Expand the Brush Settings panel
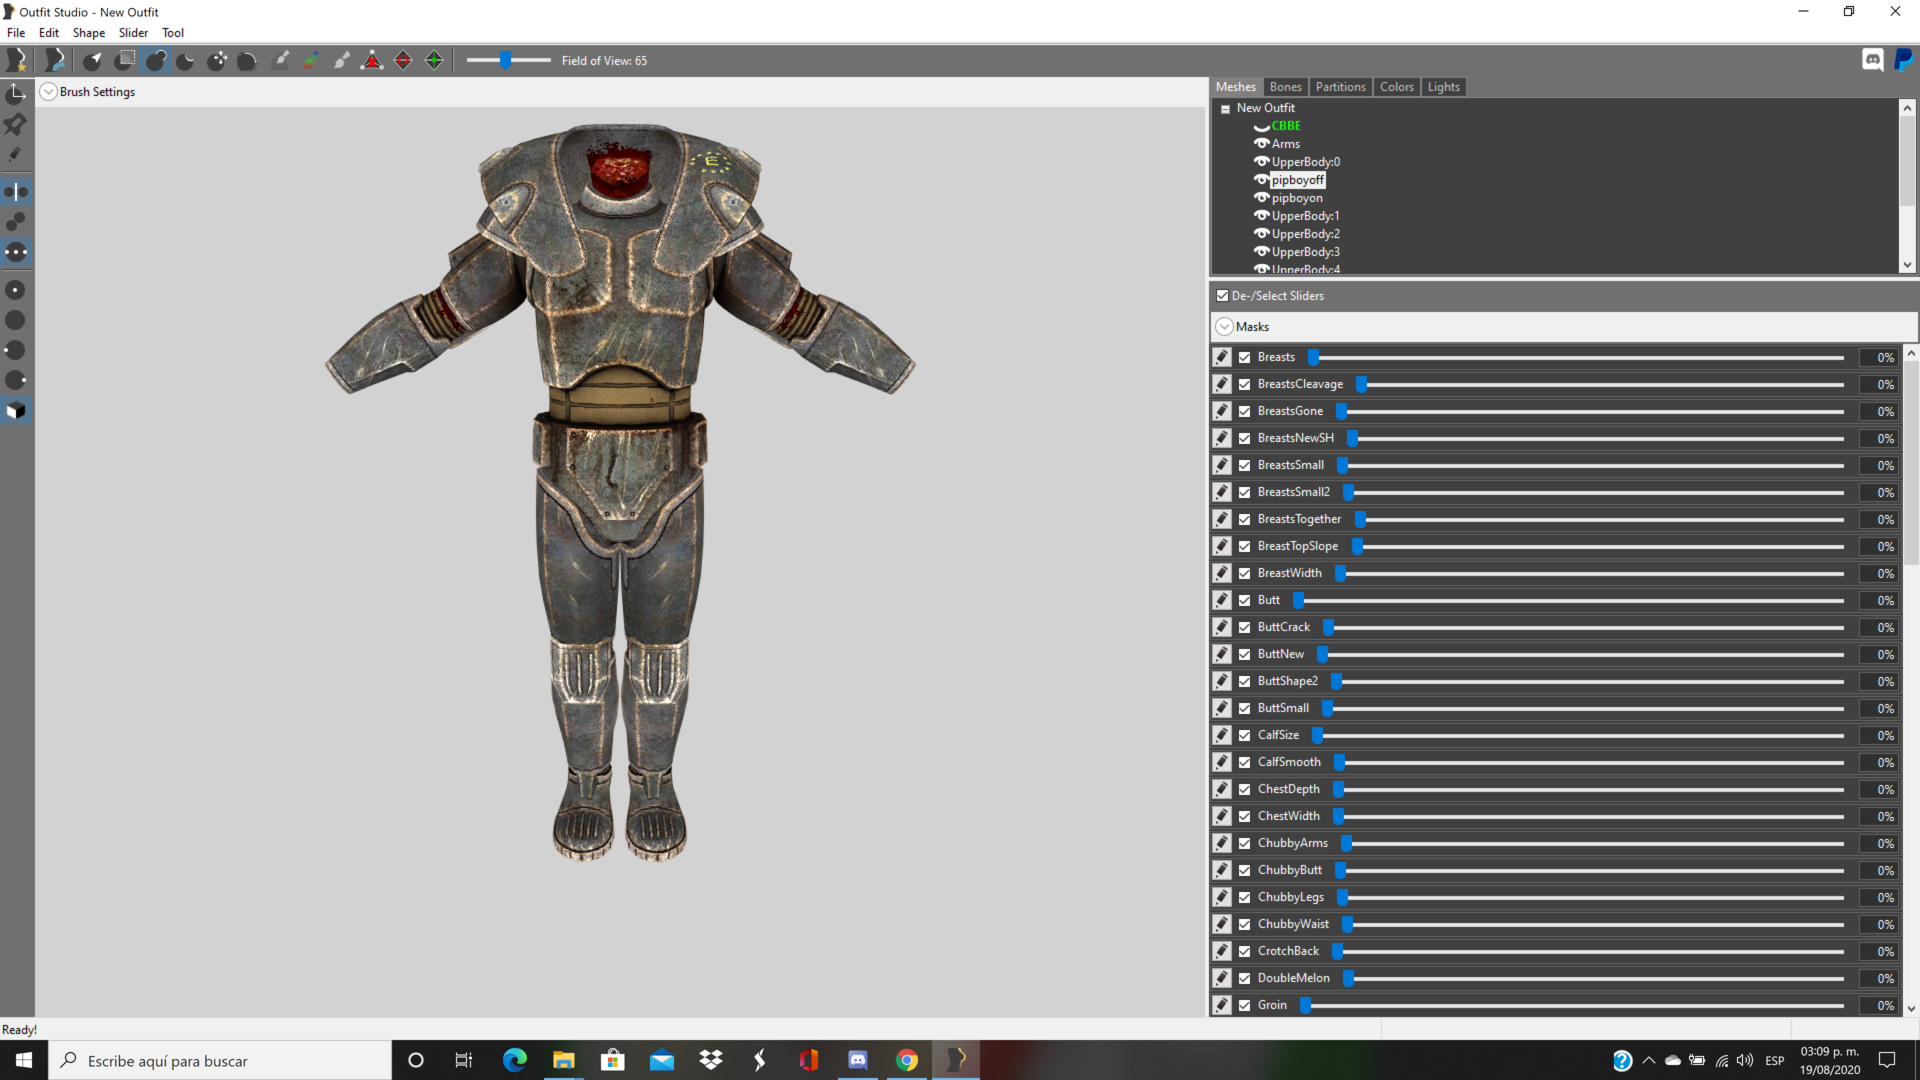This screenshot has width=1920, height=1080. pyautogui.click(x=48, y=92)
